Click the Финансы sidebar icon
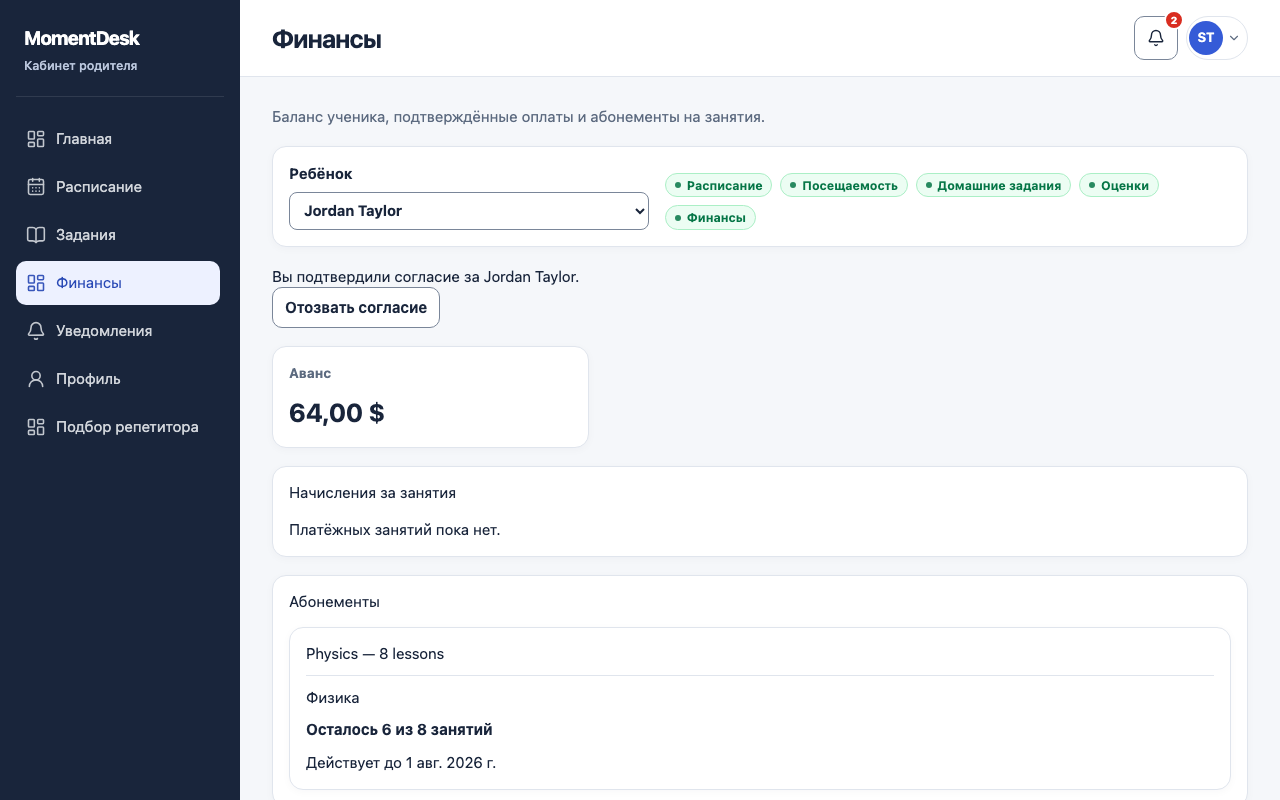Image resolution: width=1280 pixels, height=800 pixels. pyautogui.click(x=36, y=283)
